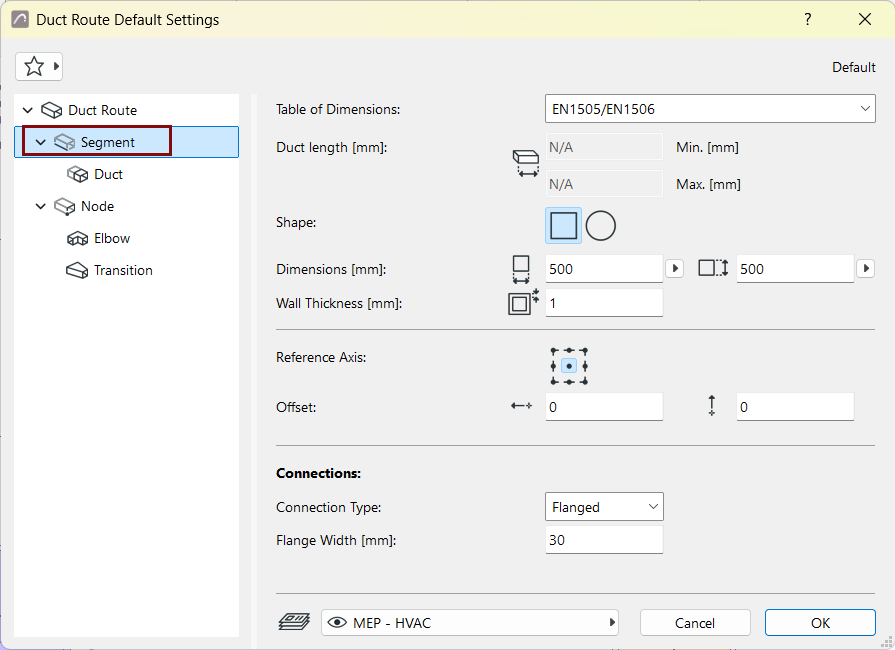
Task: Open the width preset values arrow
Action: coord(675,268)
